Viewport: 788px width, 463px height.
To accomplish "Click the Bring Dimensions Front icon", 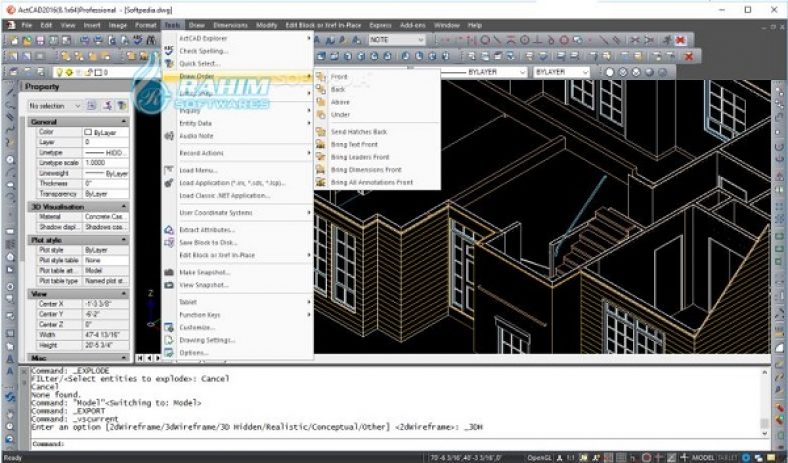I will coord(321,169).
